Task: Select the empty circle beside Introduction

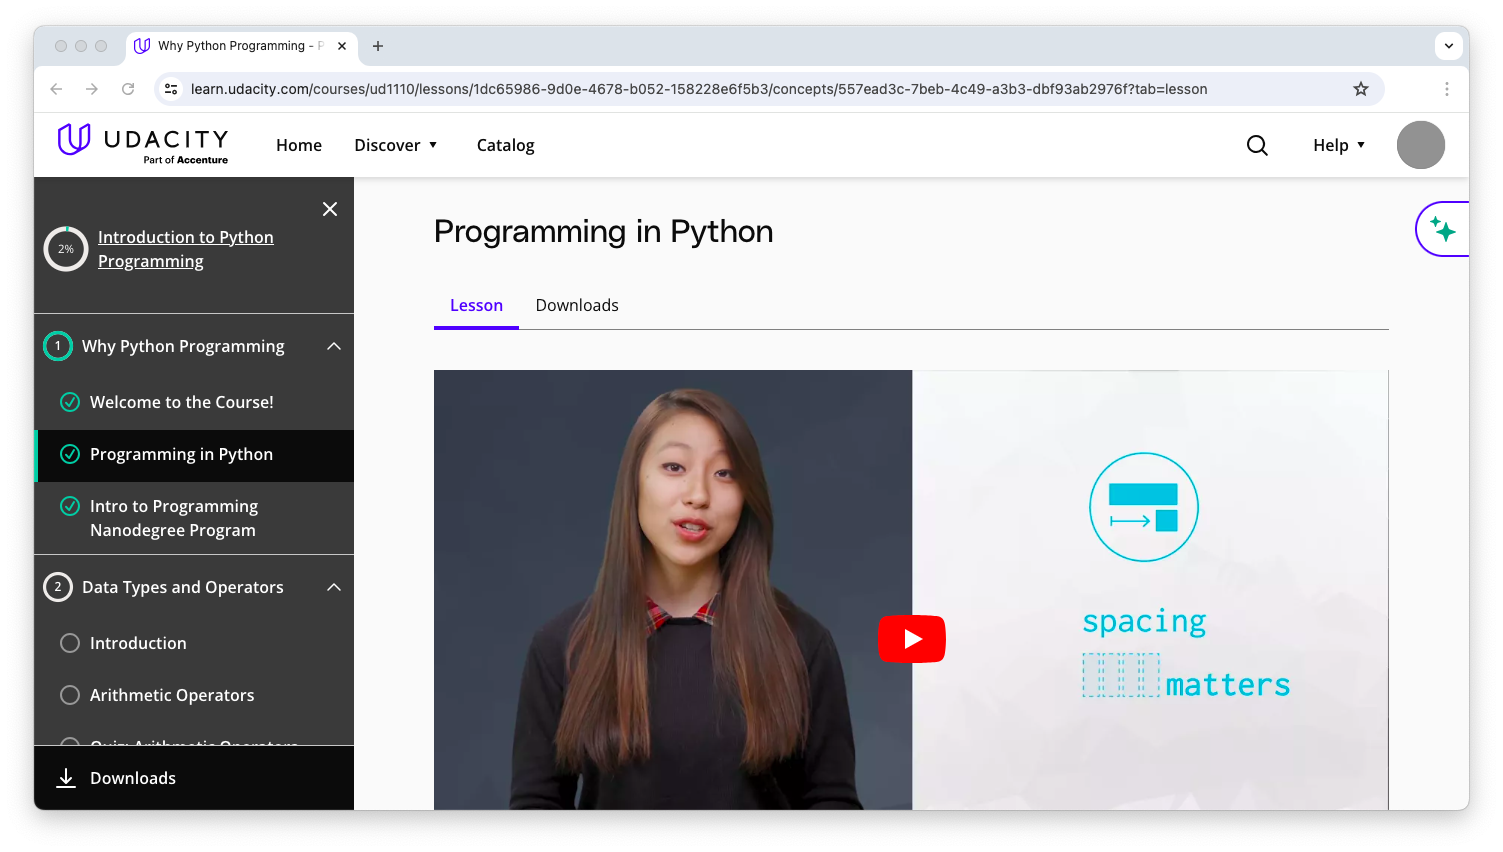Action: point(70,643)
